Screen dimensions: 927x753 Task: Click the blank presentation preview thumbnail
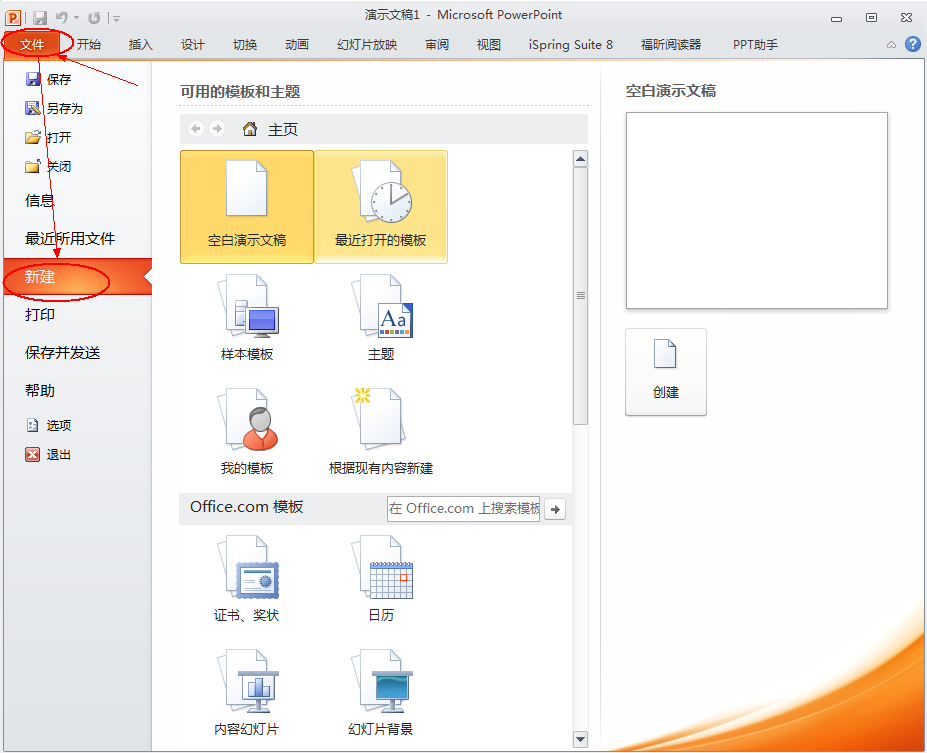[x=757, y=210]
